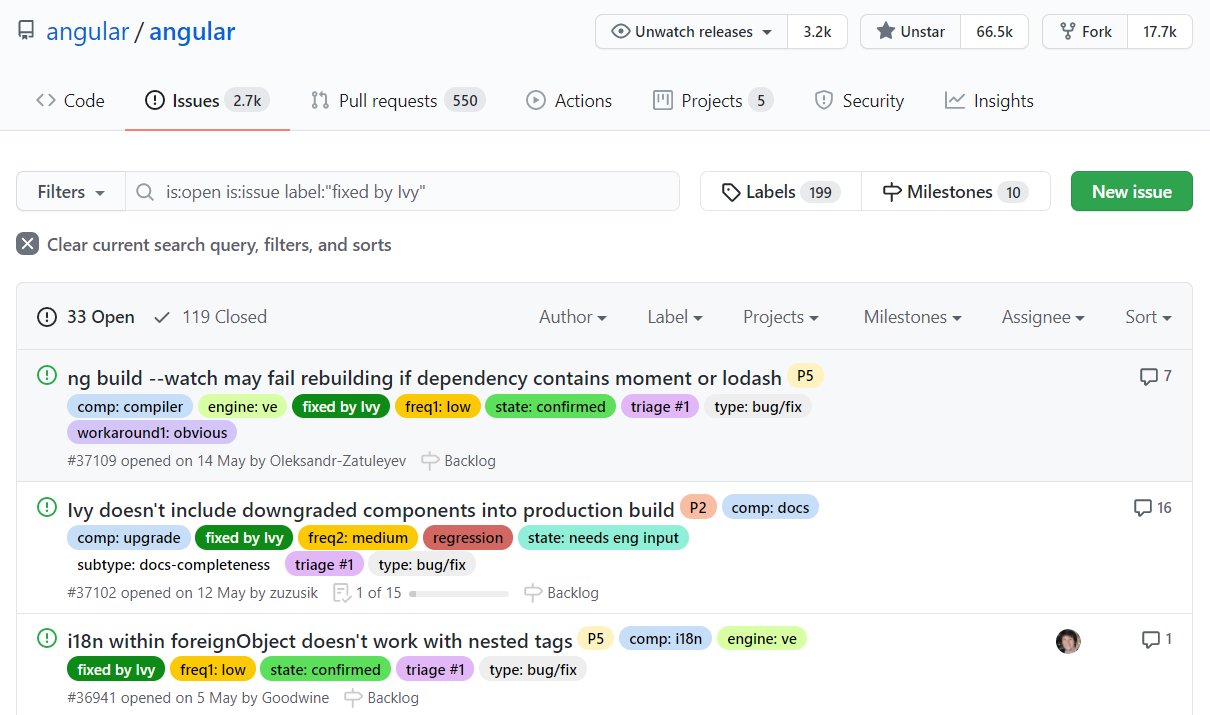
Task: Click the comment icon with 16 comments
Action: [1143, 508]
